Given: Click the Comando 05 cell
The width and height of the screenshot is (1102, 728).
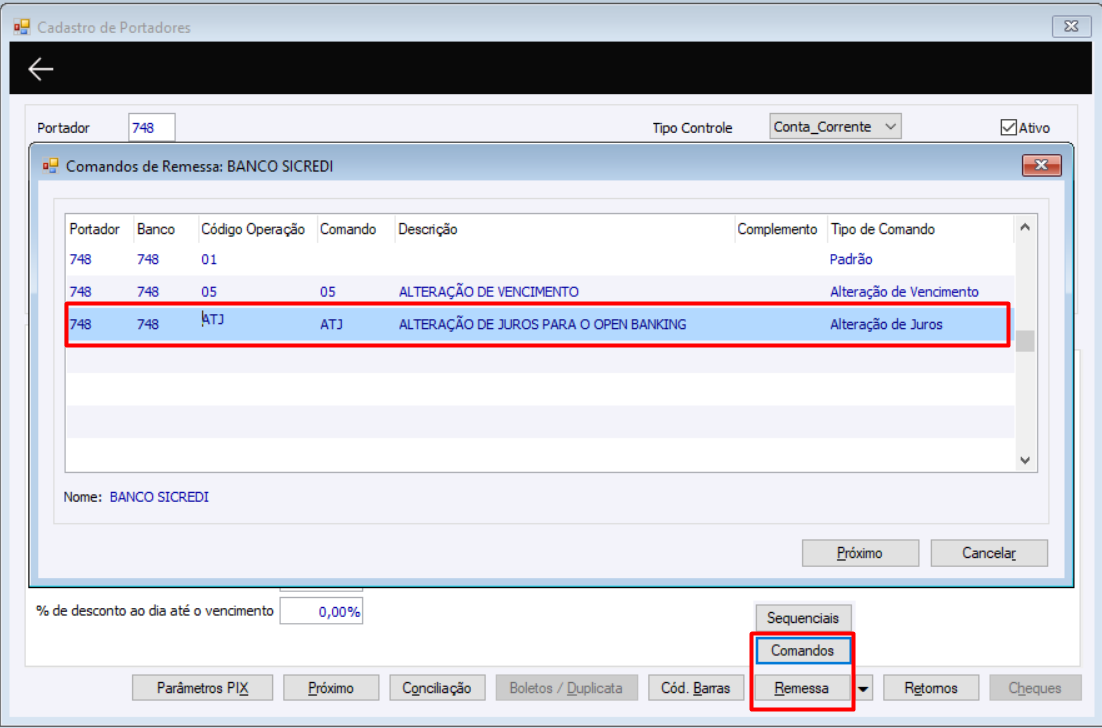Looking at the screenshot, I should pyautogui.click(x=328, y=292).
